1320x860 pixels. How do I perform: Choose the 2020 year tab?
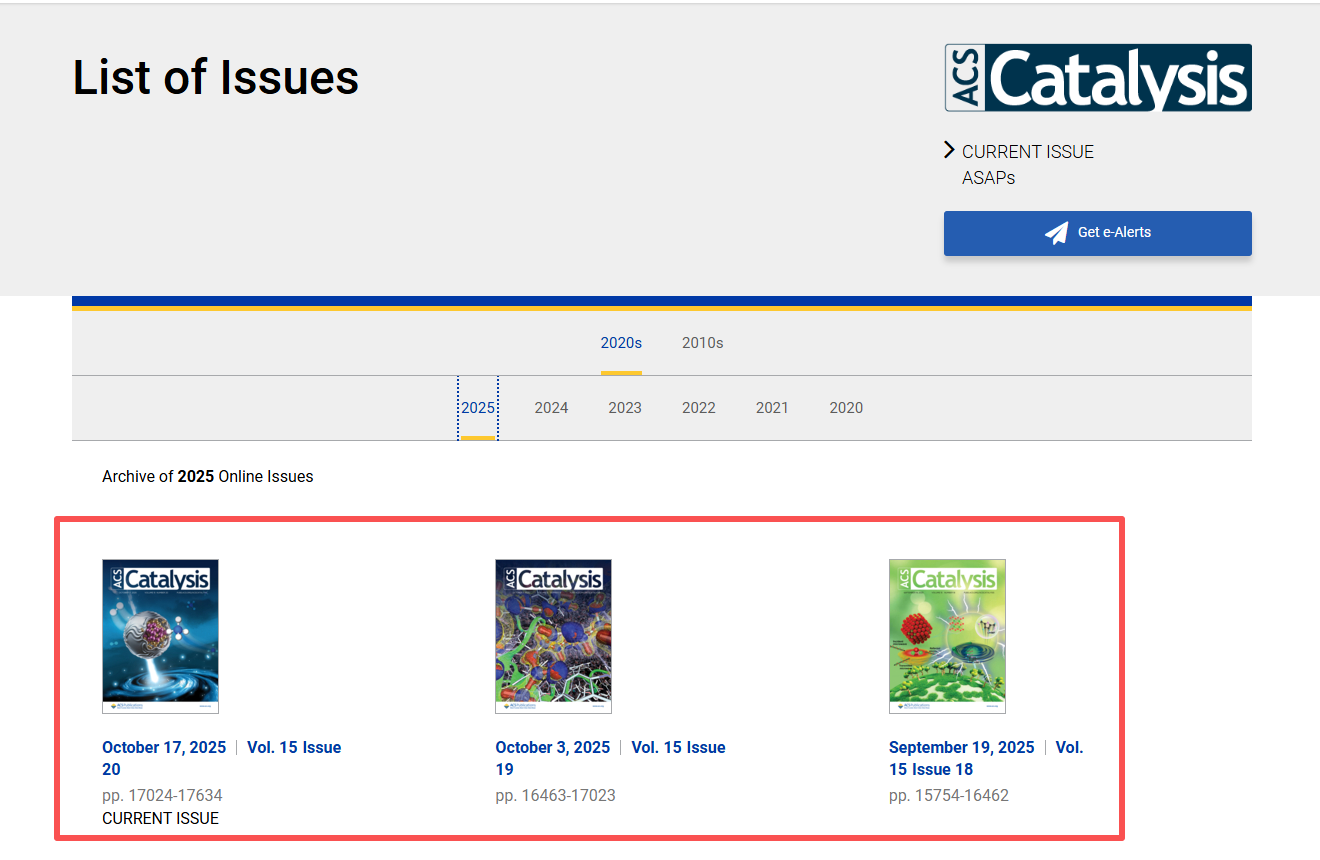coord(846,408)
